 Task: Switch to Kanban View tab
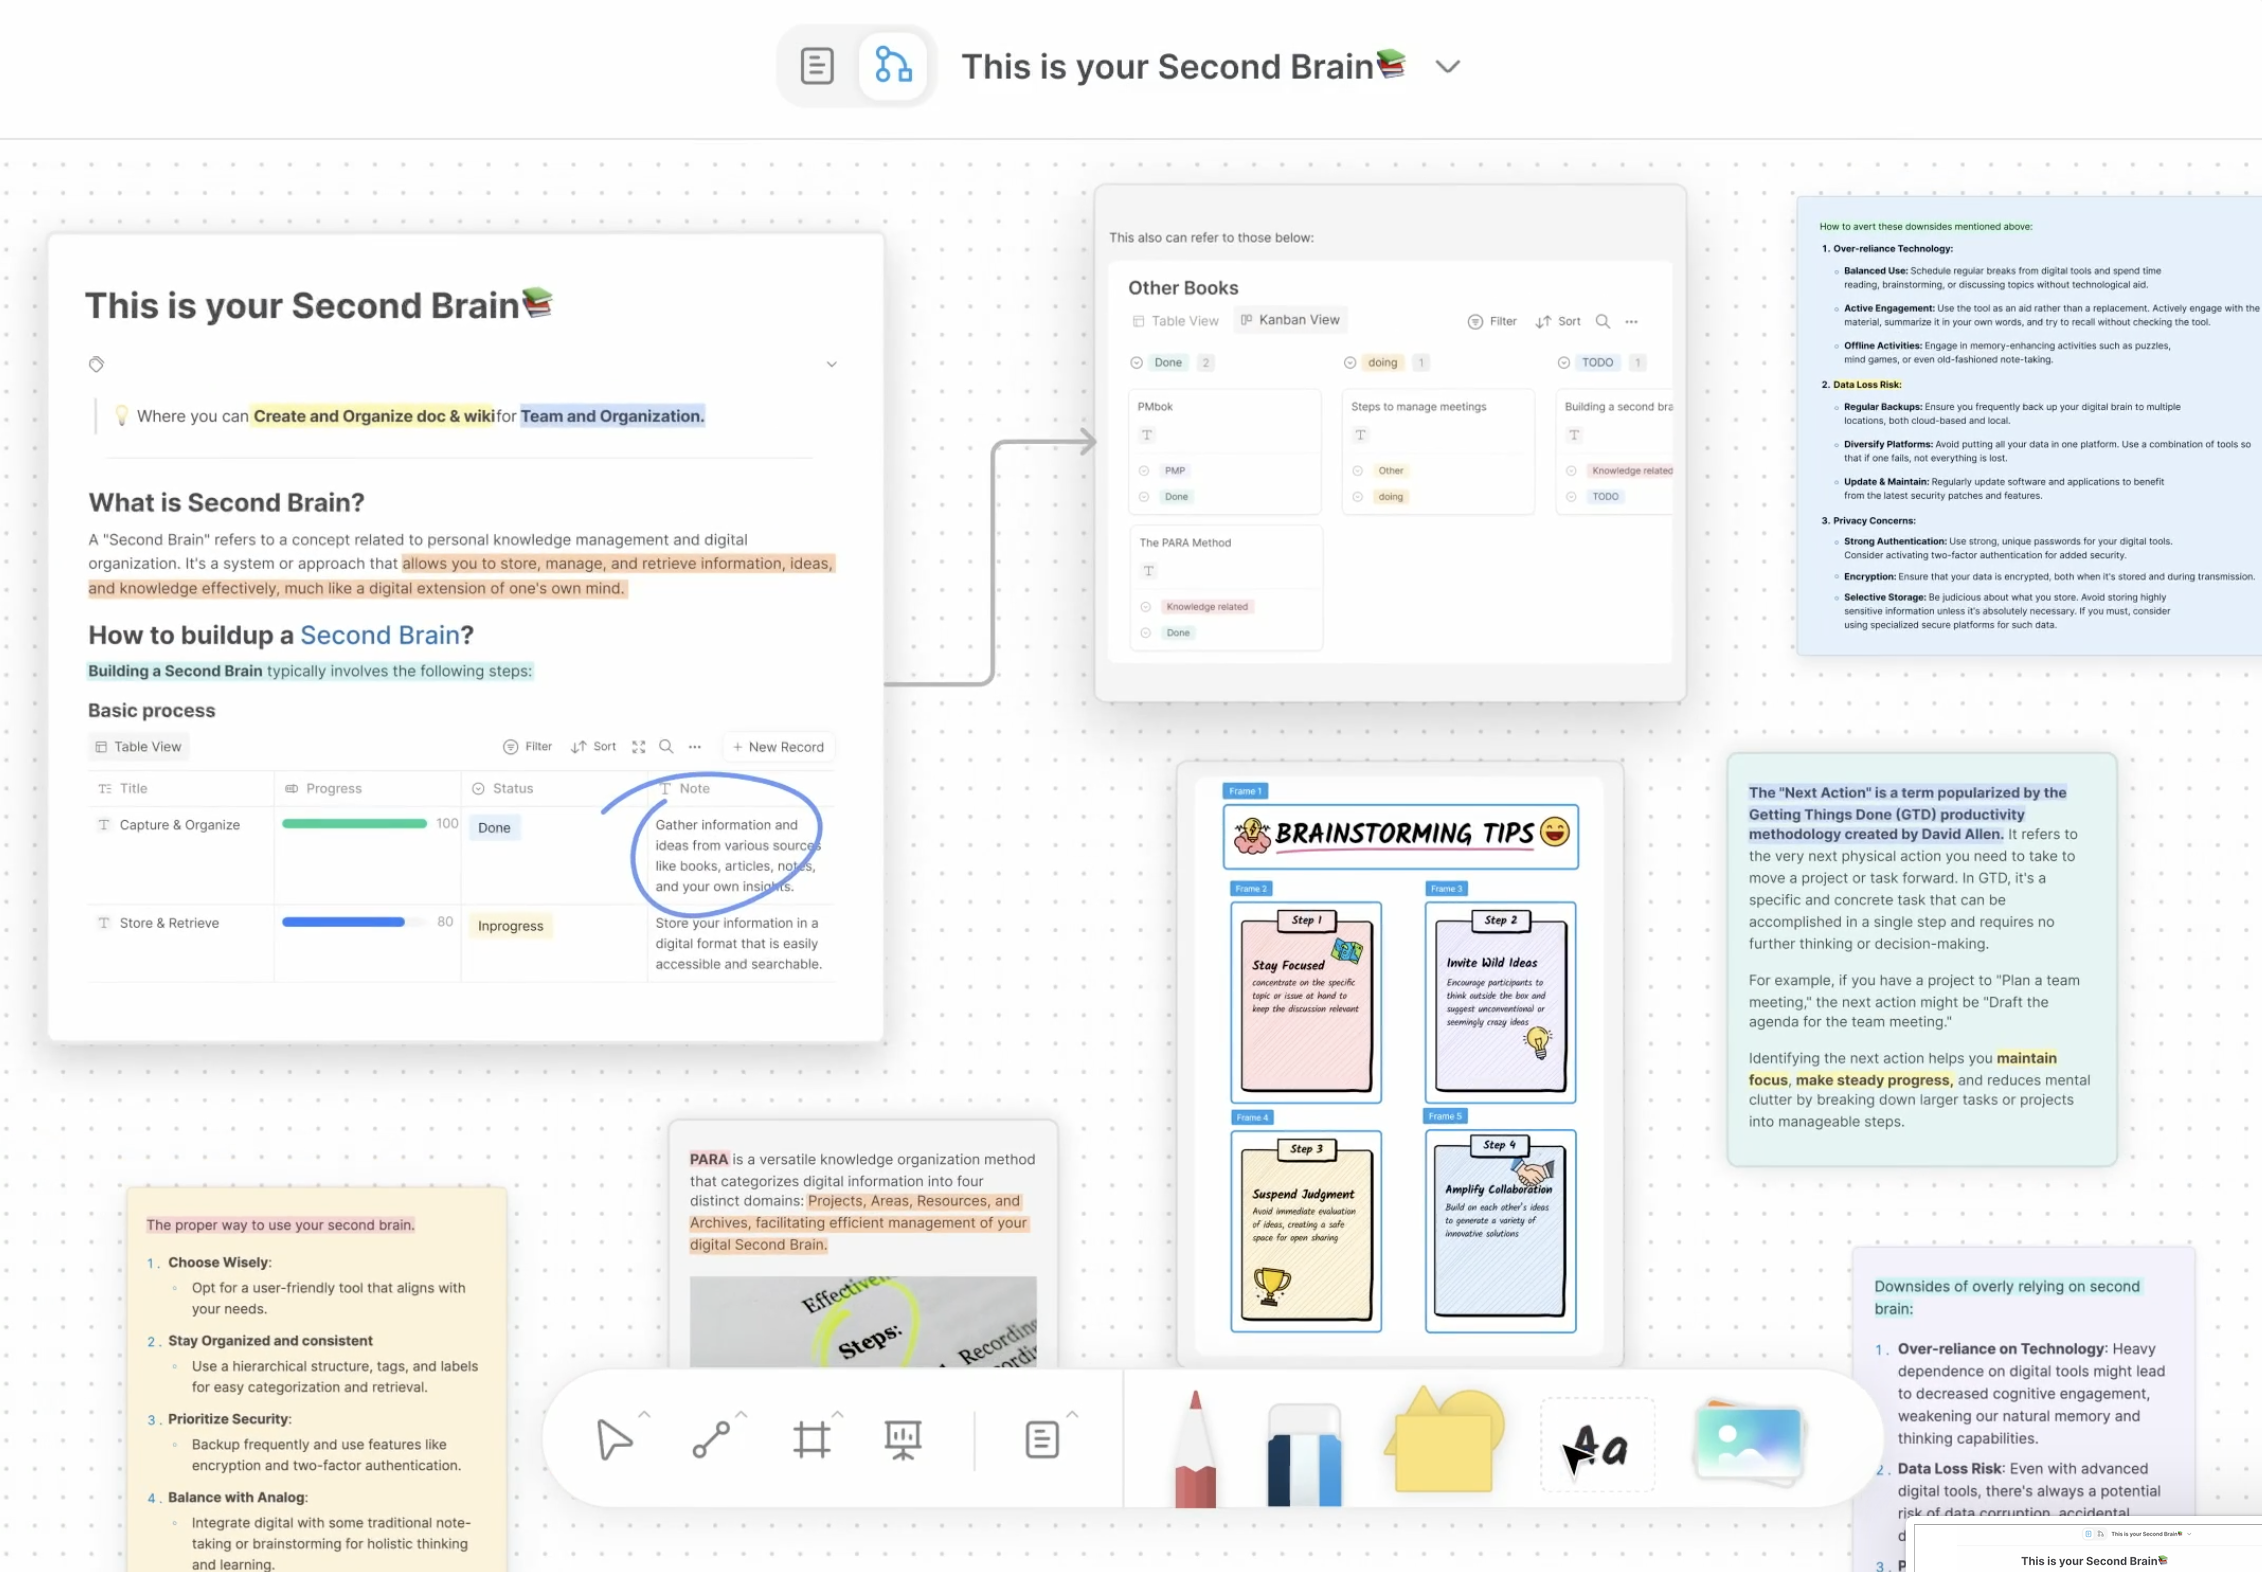1290,320
